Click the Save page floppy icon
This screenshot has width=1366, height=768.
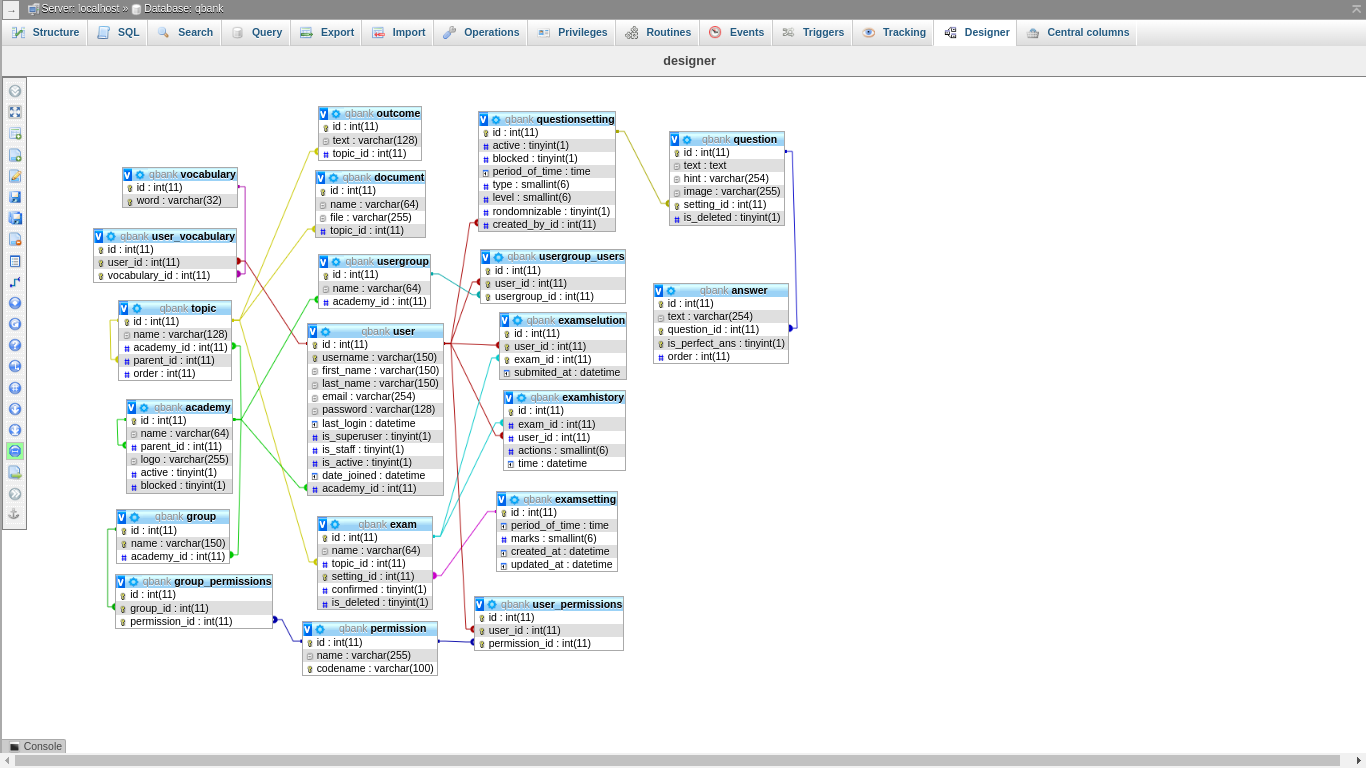(x=15, y=197)
